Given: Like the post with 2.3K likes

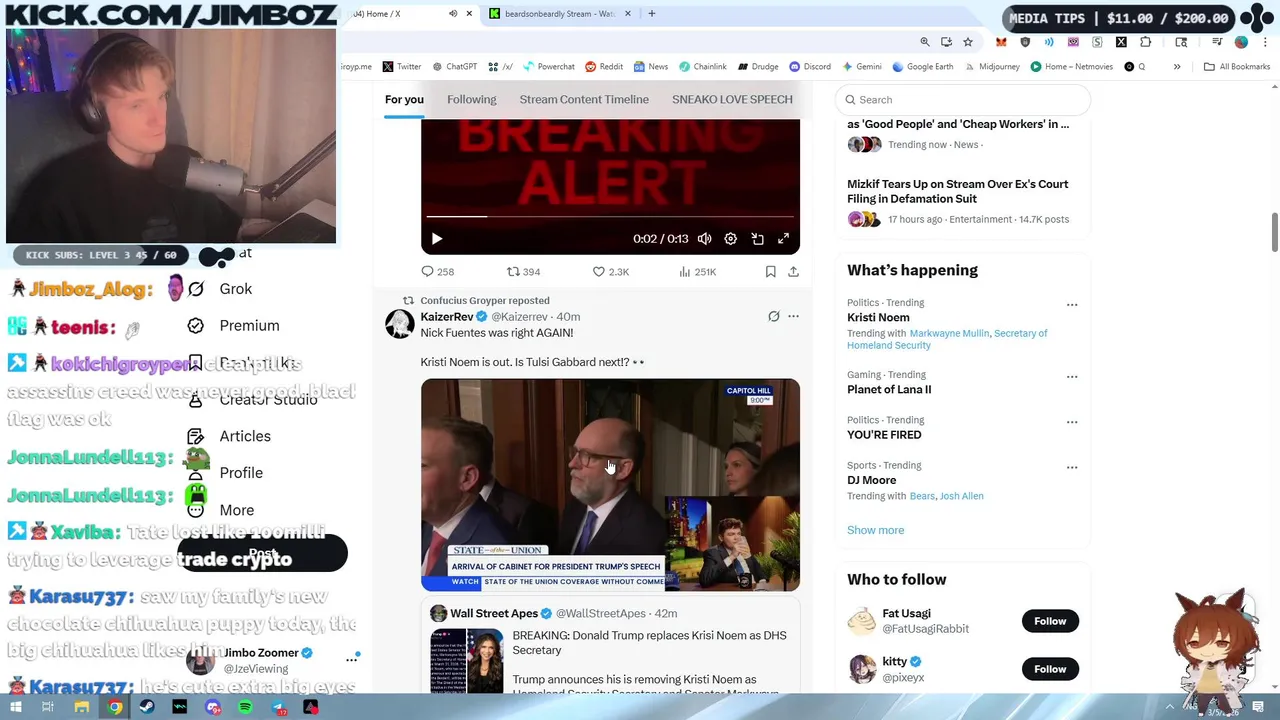Looking at the screenshot, I should tap(610, 272).
